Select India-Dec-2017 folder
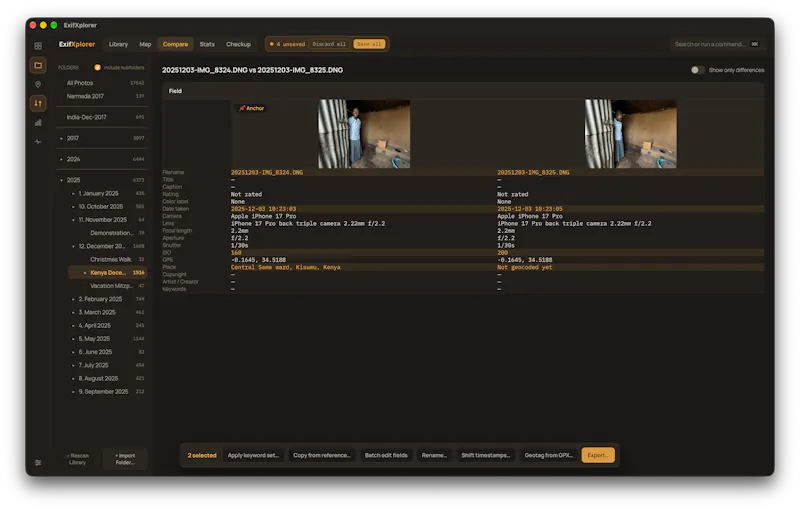This screenshot has width=800, height=510. pos(102,117)
